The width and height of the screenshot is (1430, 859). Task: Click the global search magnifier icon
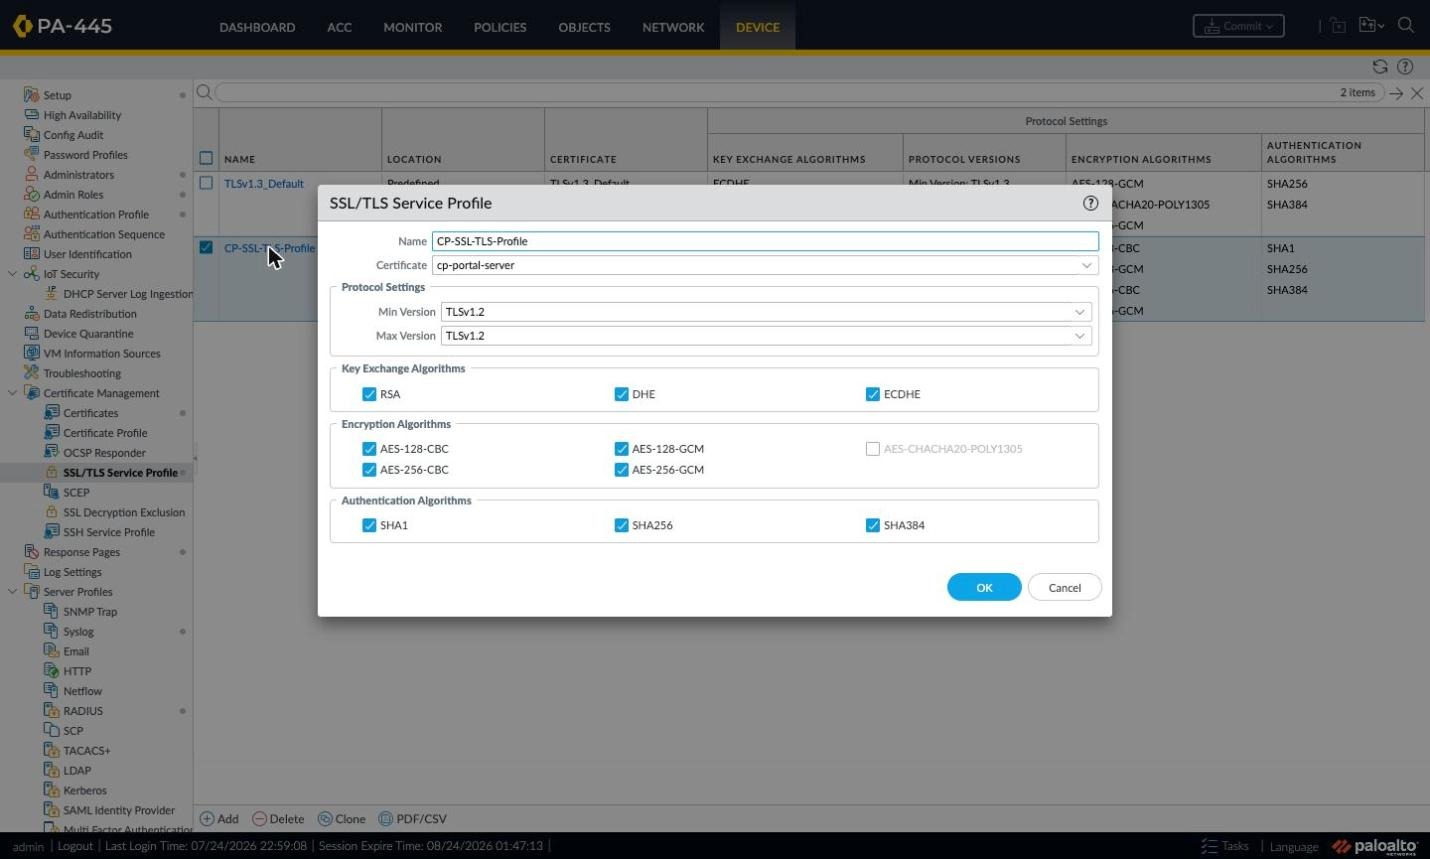pyautogui.click(x=1406, y=26)
